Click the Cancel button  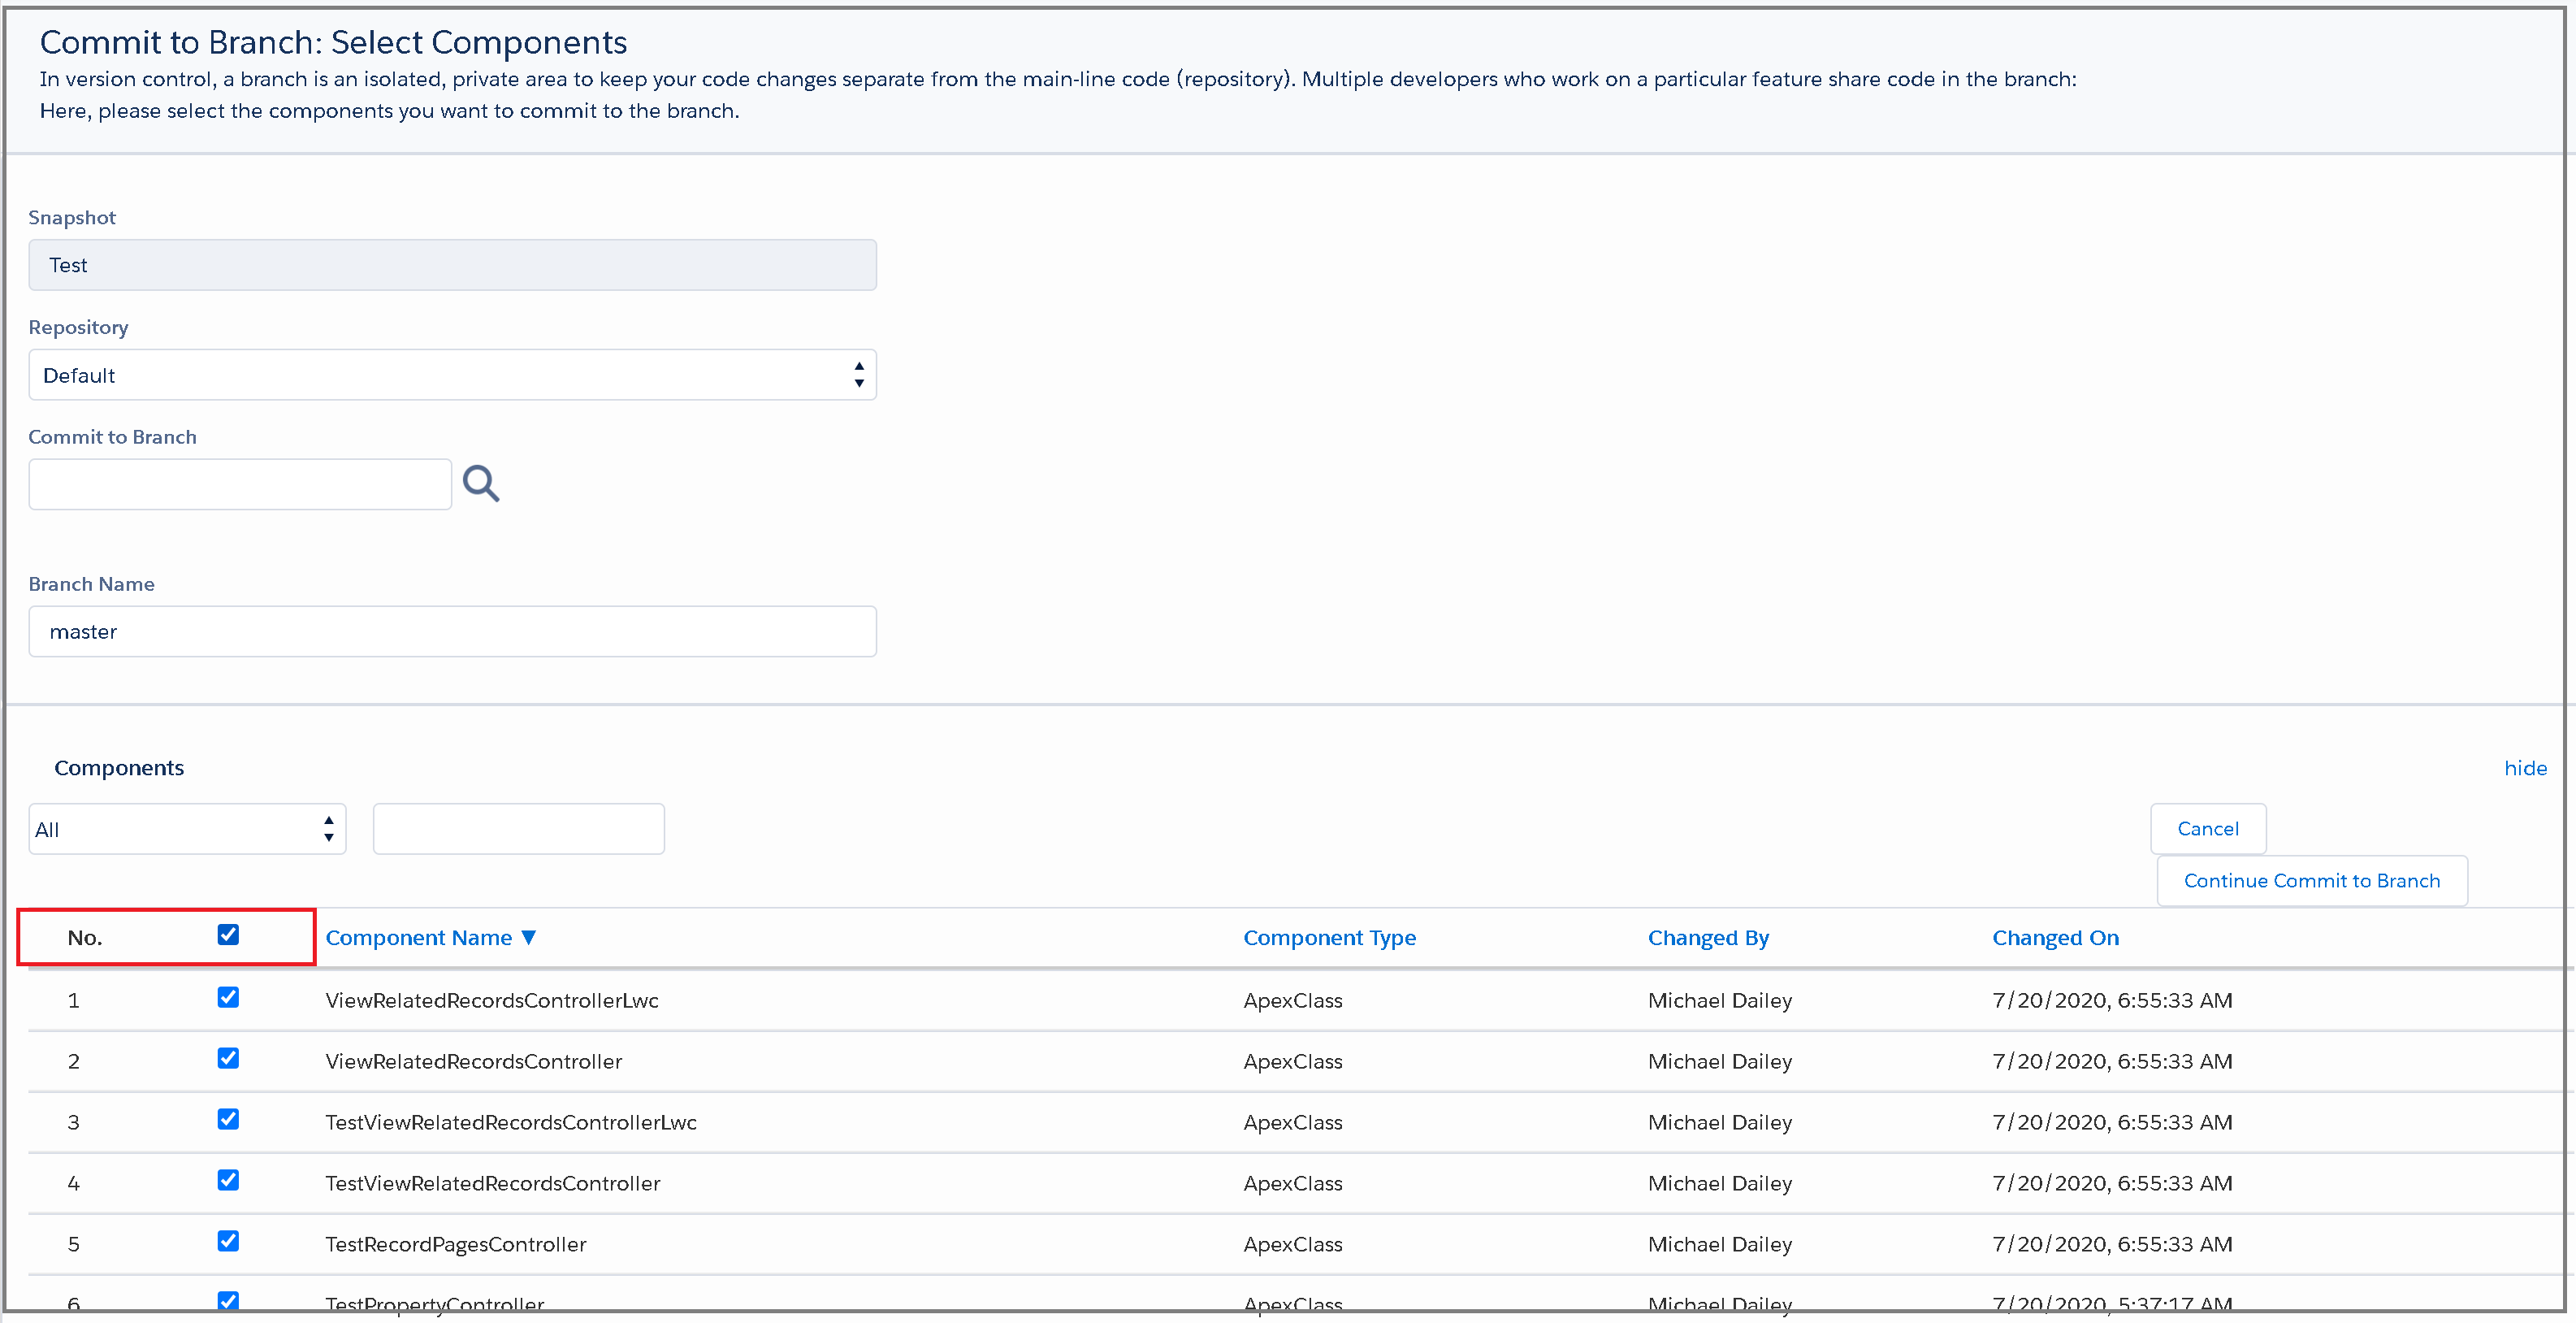pyautogui.click(x=2208, y=829)
